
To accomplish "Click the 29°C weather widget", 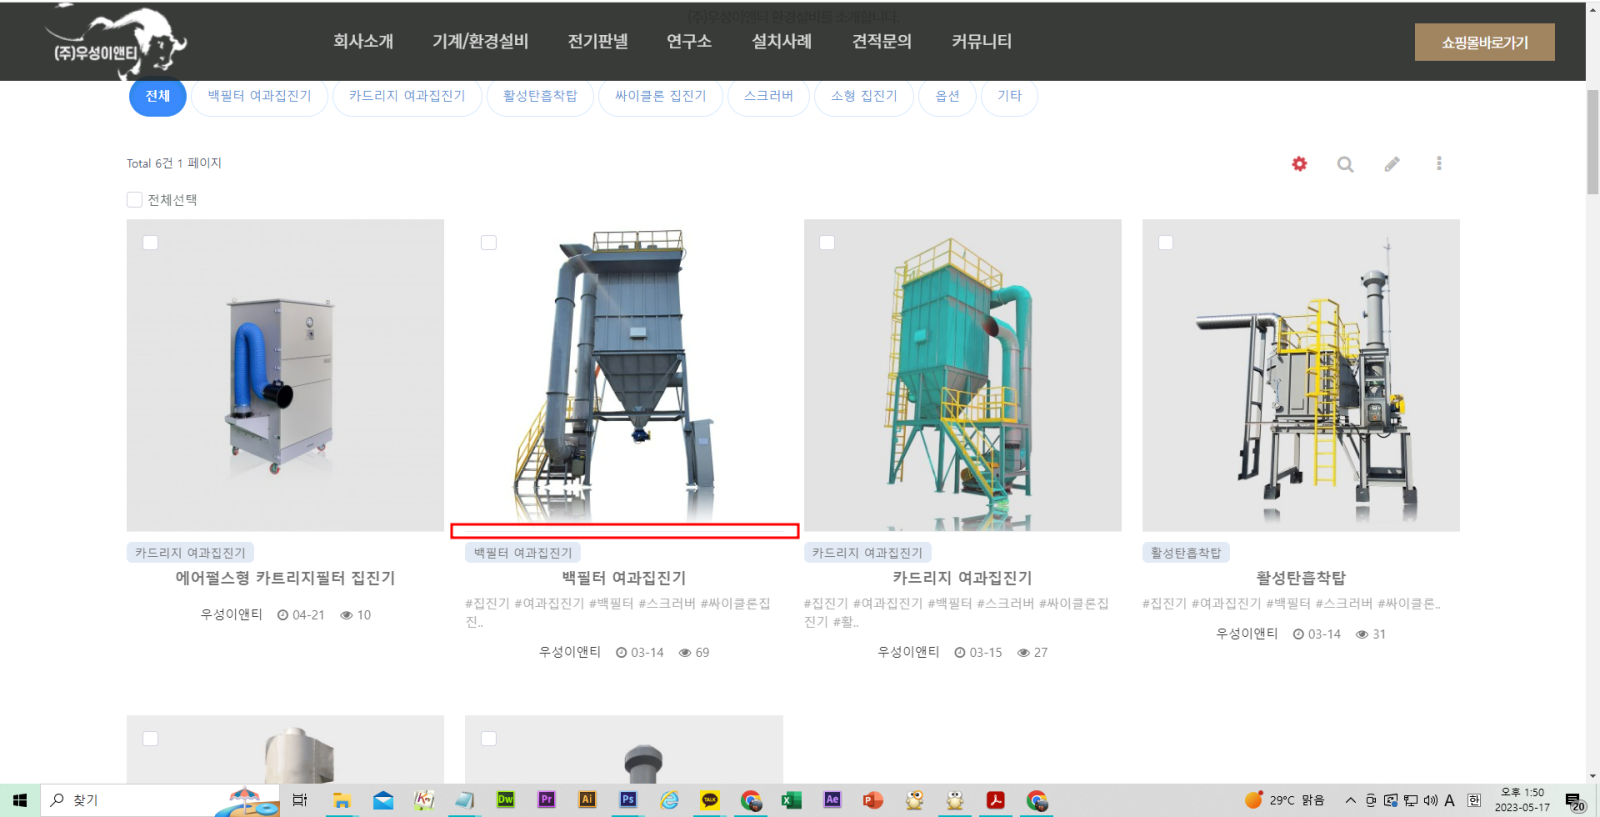I will click(x=1285, y=800).
